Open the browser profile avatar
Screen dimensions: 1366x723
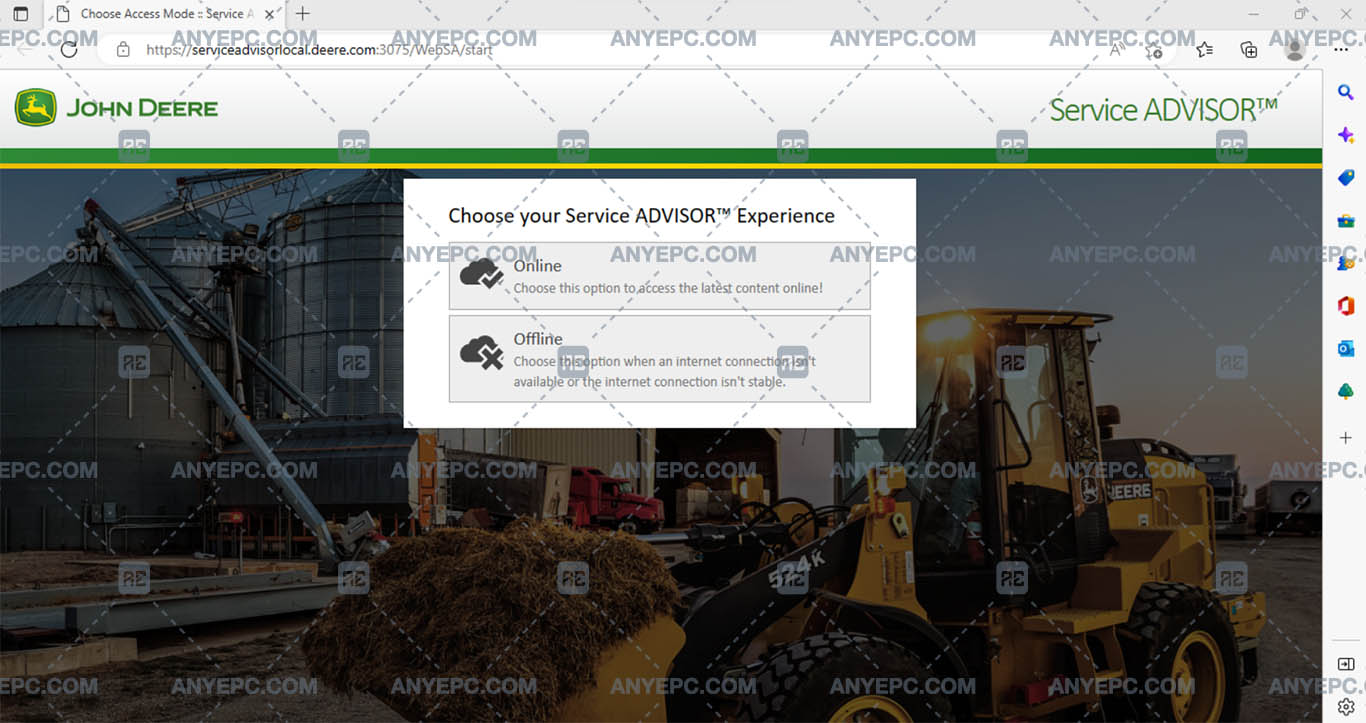(1295, 49)
